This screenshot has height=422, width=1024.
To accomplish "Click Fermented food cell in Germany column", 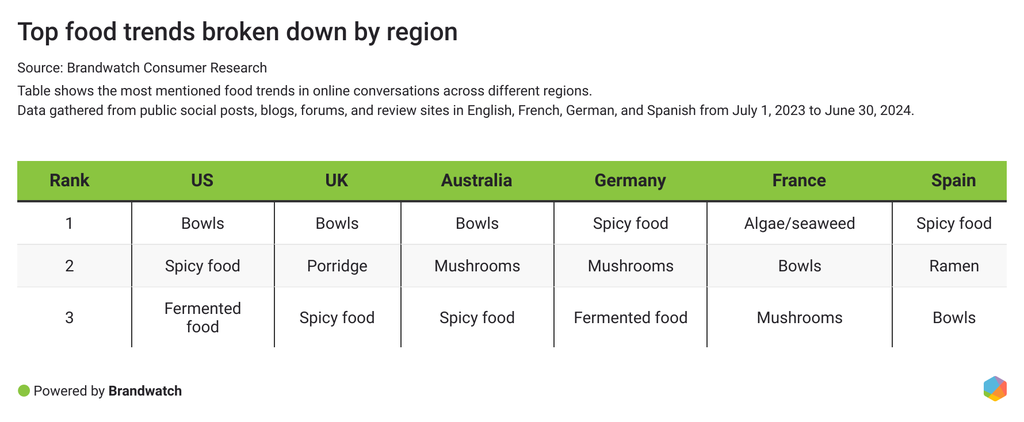I will point(630,317).
